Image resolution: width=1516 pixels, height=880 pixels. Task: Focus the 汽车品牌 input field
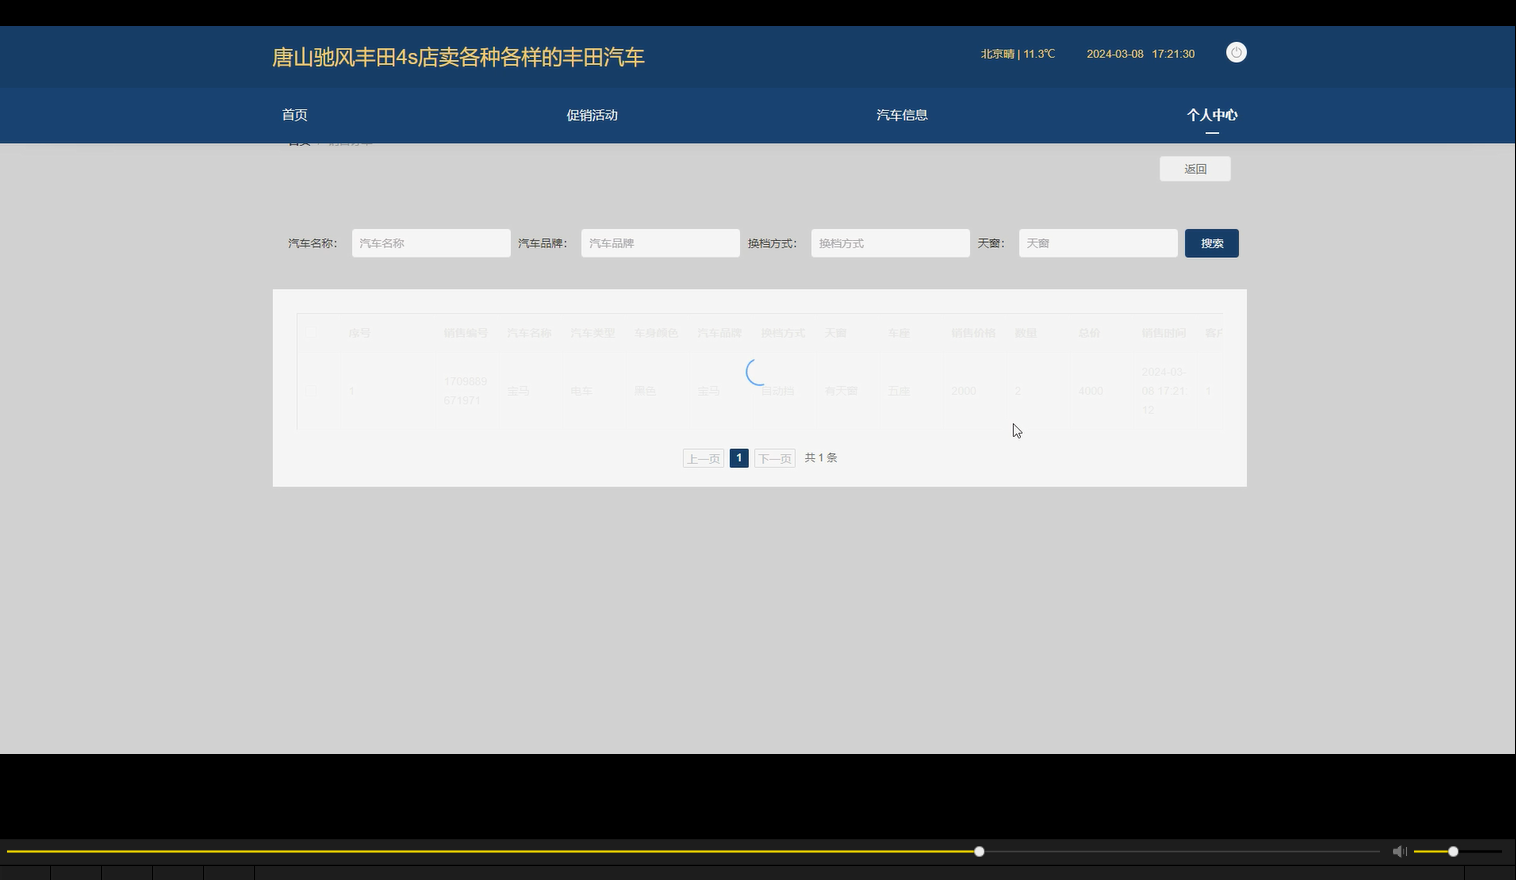[x=660, y=243]
